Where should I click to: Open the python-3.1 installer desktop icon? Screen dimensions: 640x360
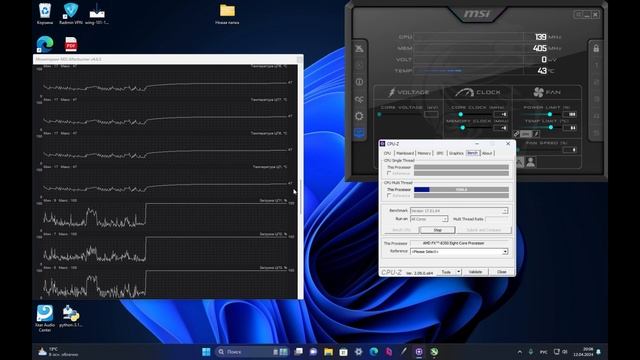tap(71, 316)
